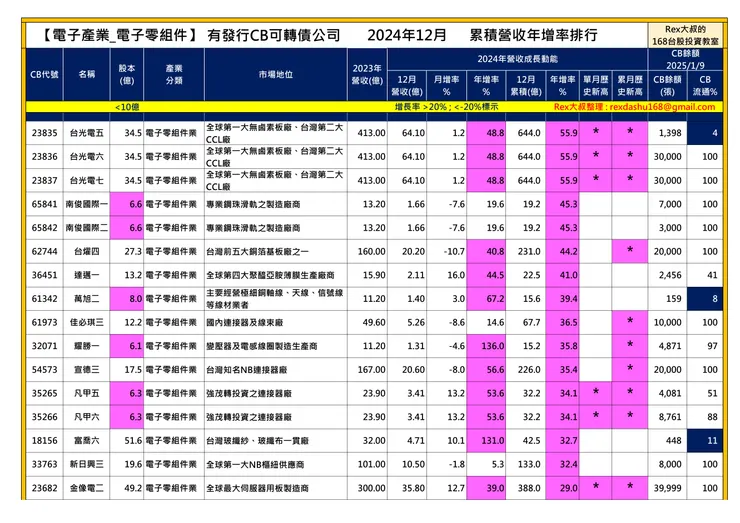
Task: Select CB code 23682
Action: coord(44,488)
